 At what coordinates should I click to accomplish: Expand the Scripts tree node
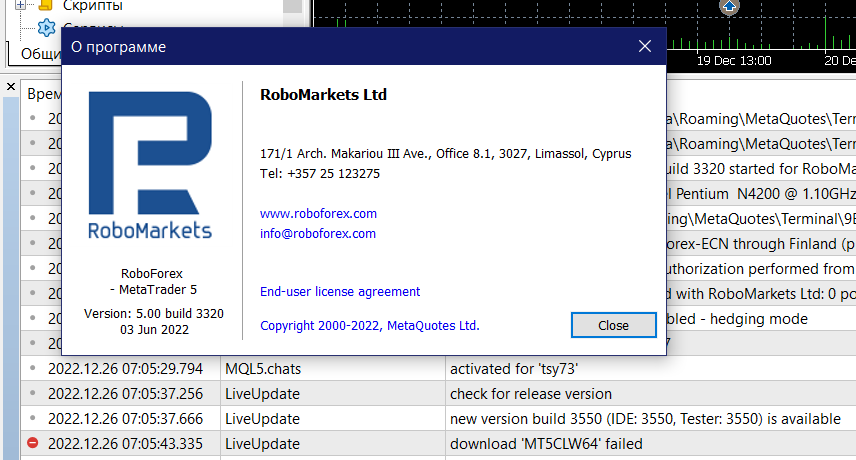point(20,5)
